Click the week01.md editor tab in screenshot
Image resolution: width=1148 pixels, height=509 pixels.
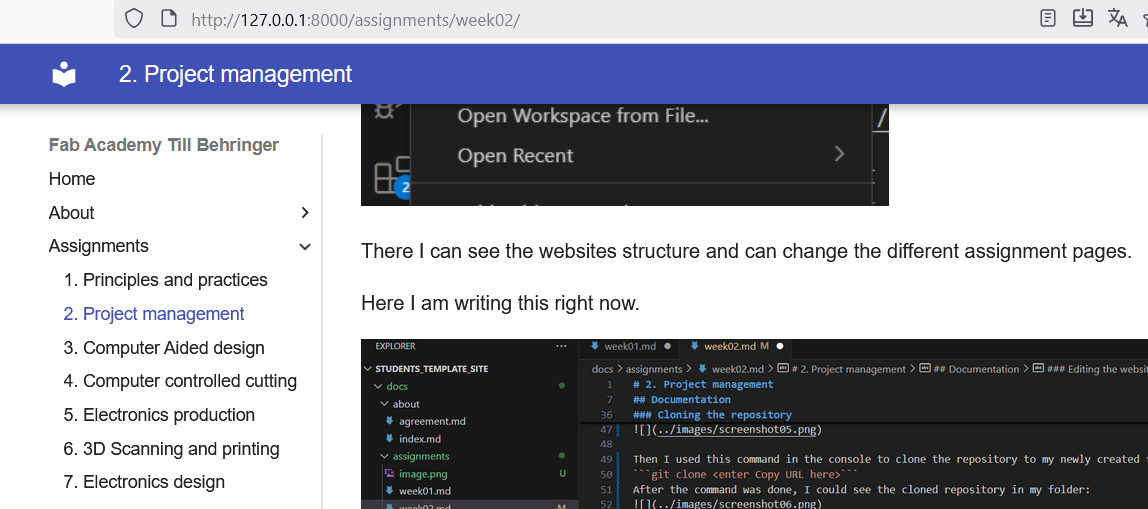[x=628, y=346]
